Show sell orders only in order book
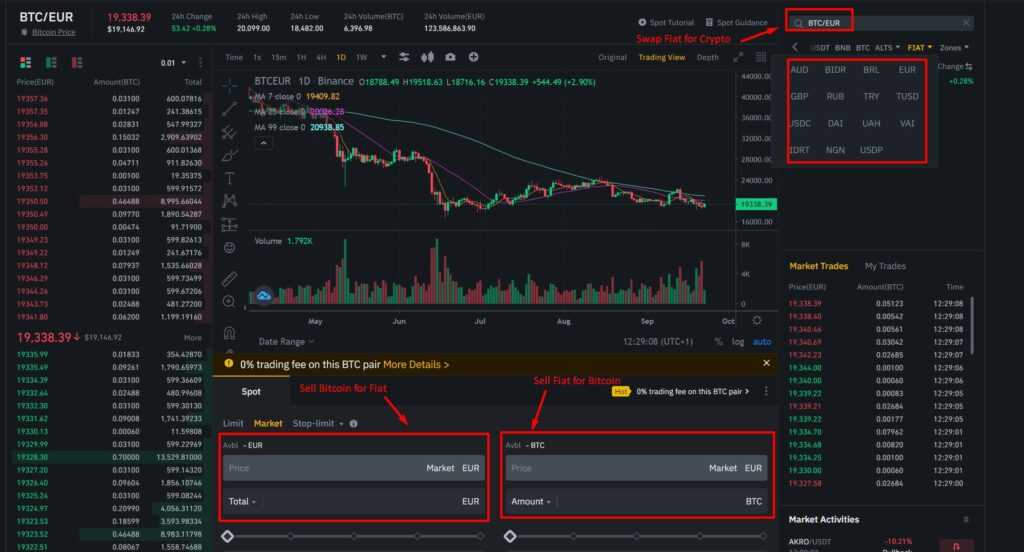Screen dimensions: 1024x552 76,62
